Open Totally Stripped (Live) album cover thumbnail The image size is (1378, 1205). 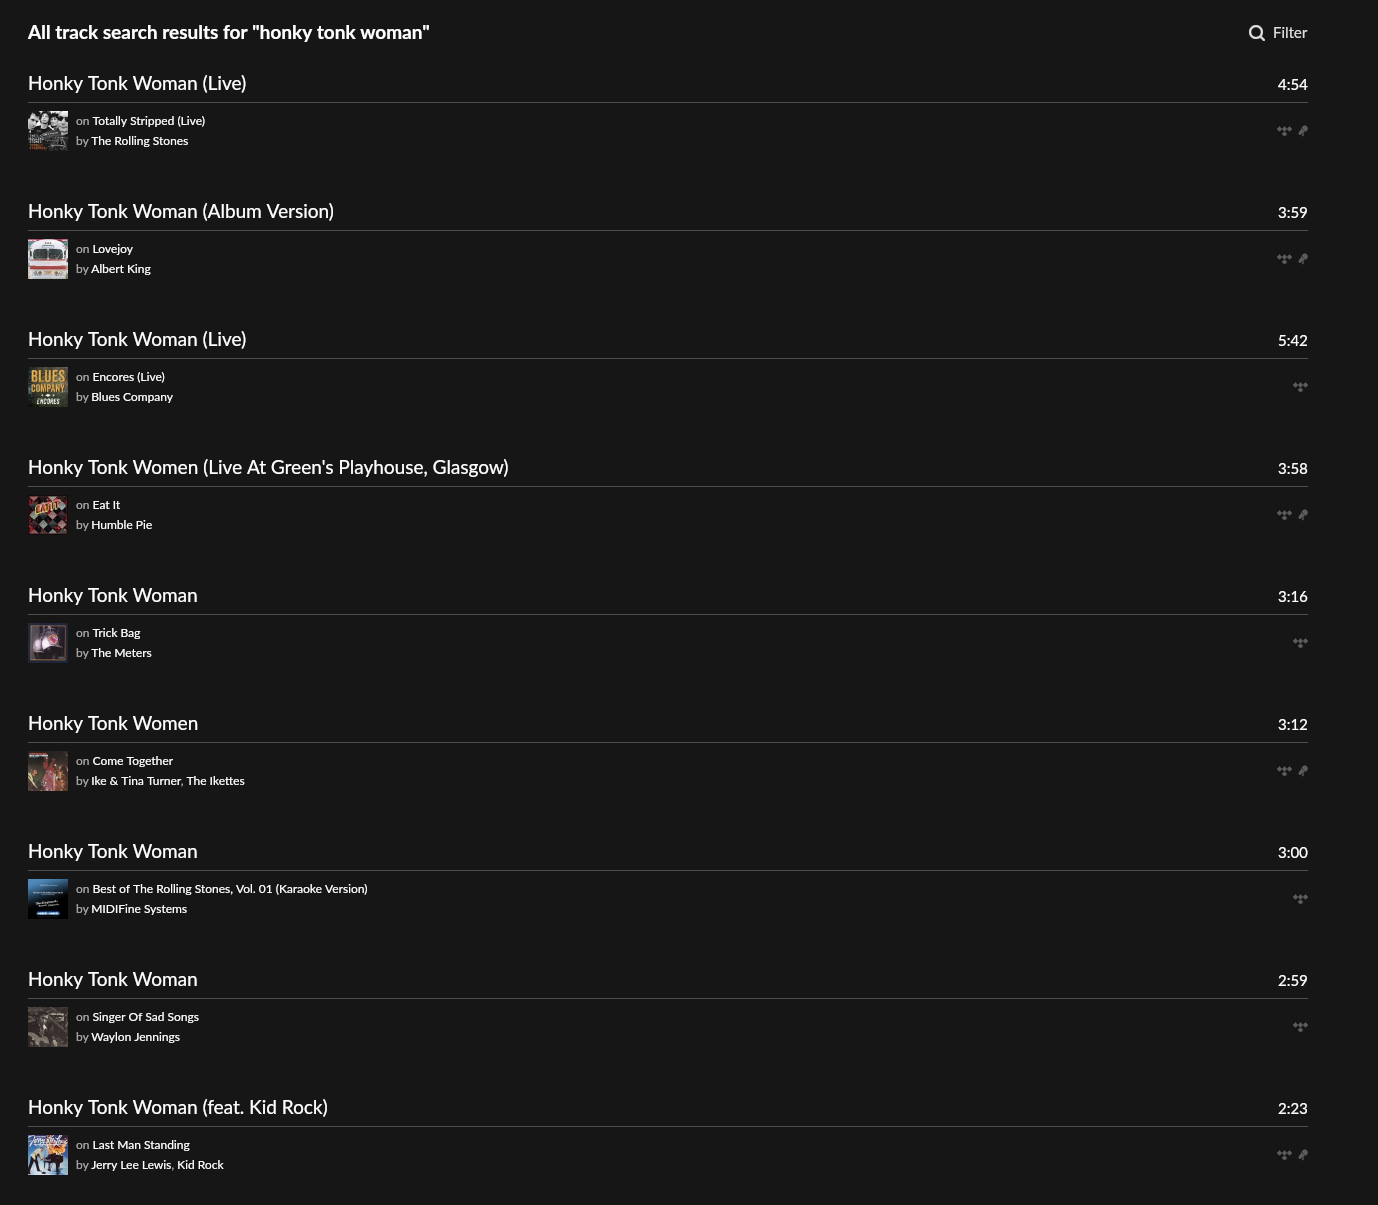coord(48,131)
